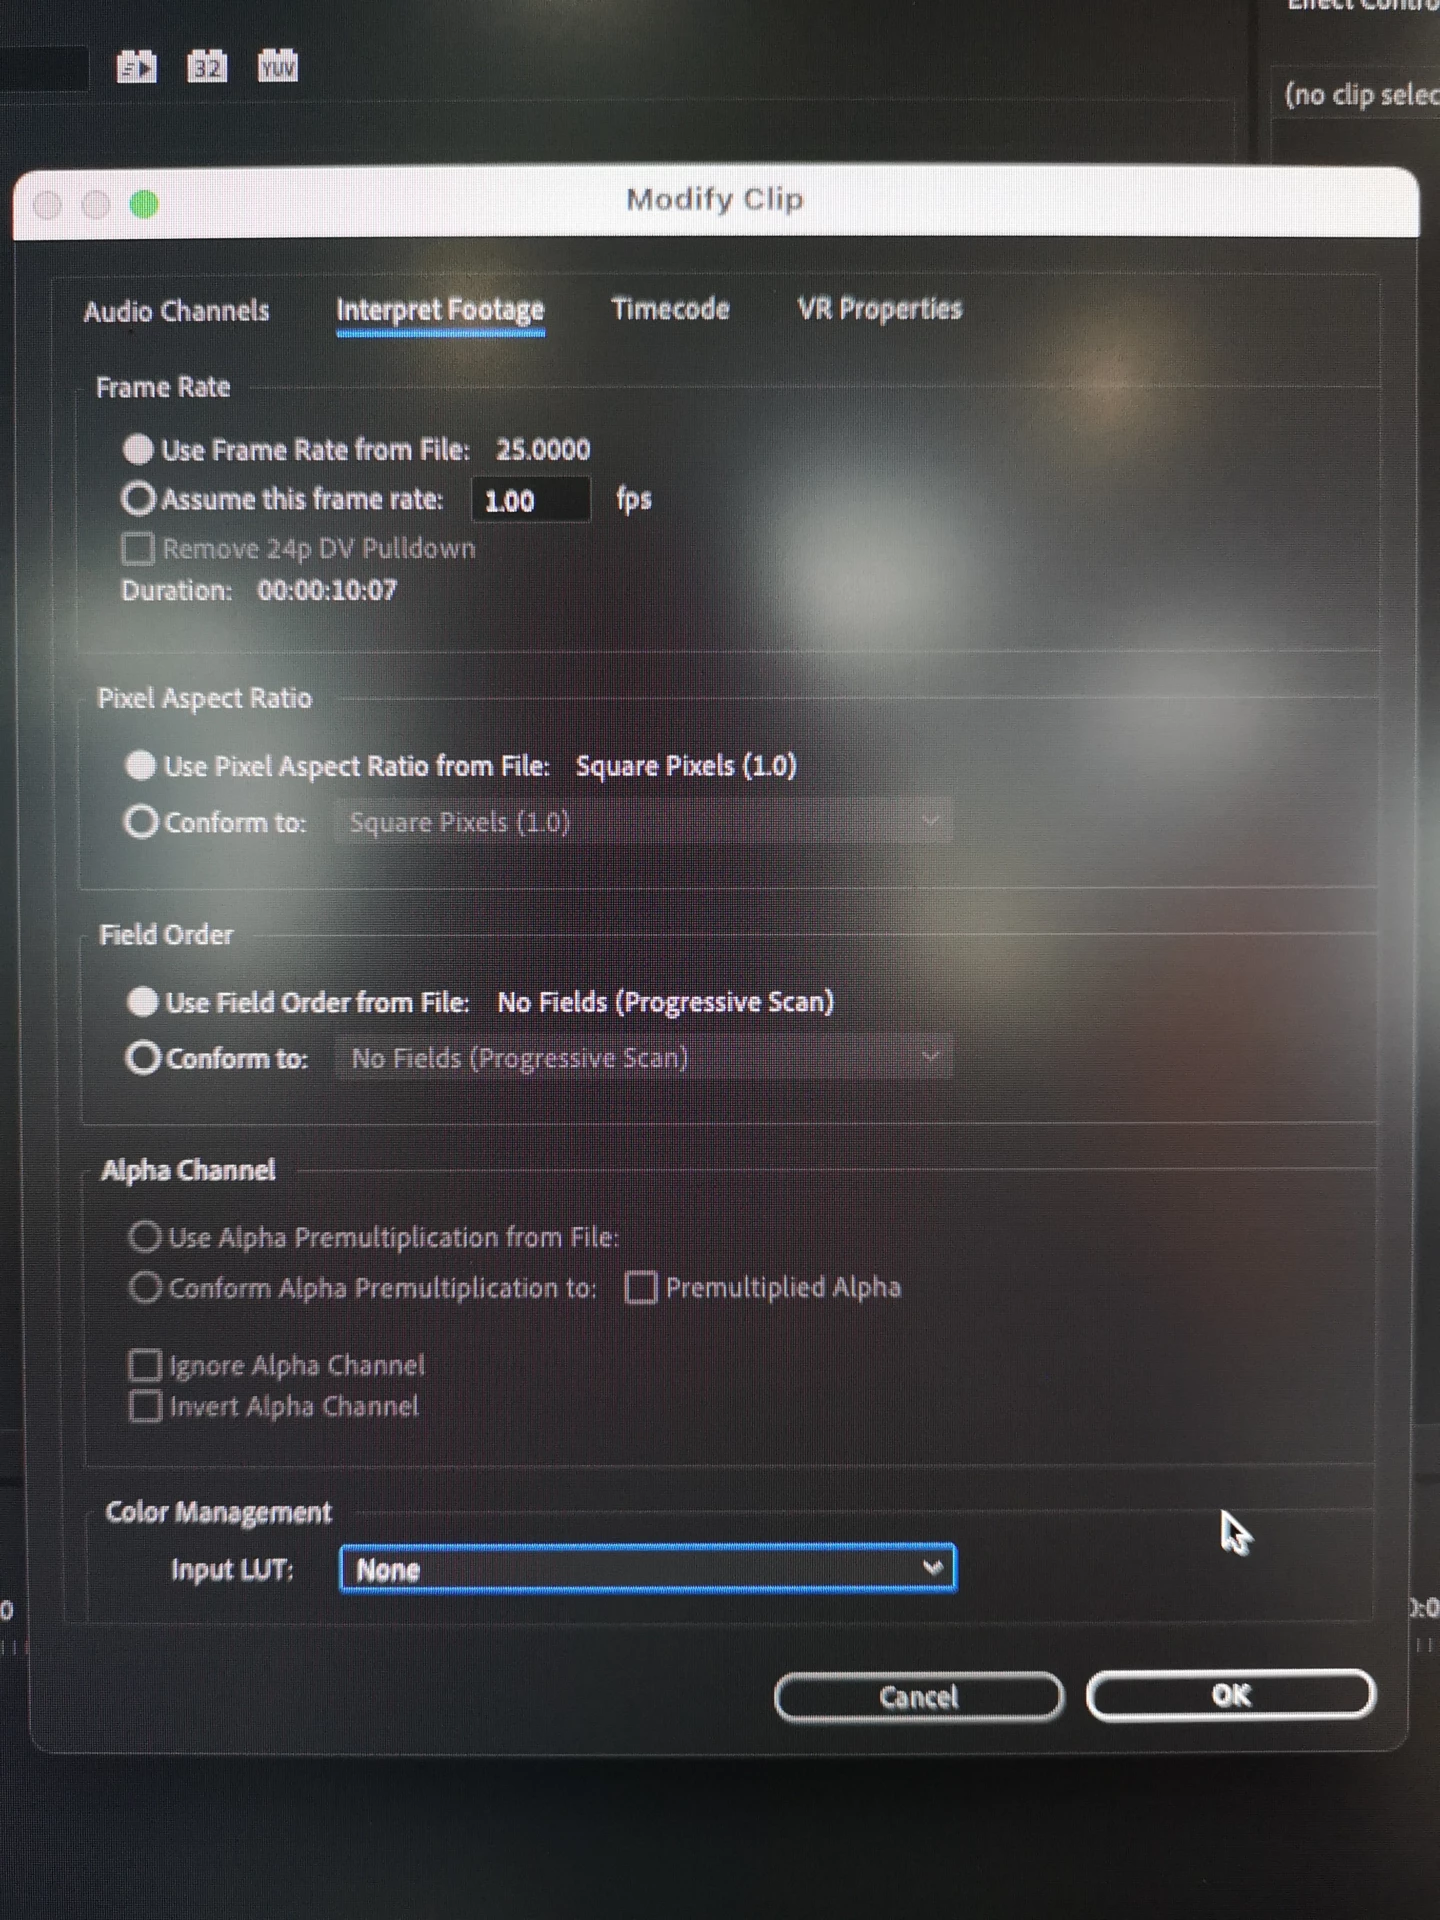Choose Conform to under Pixel Aspect Ratio
This screenshot has height=1920, width=1440.
click(x=141, y=822)
